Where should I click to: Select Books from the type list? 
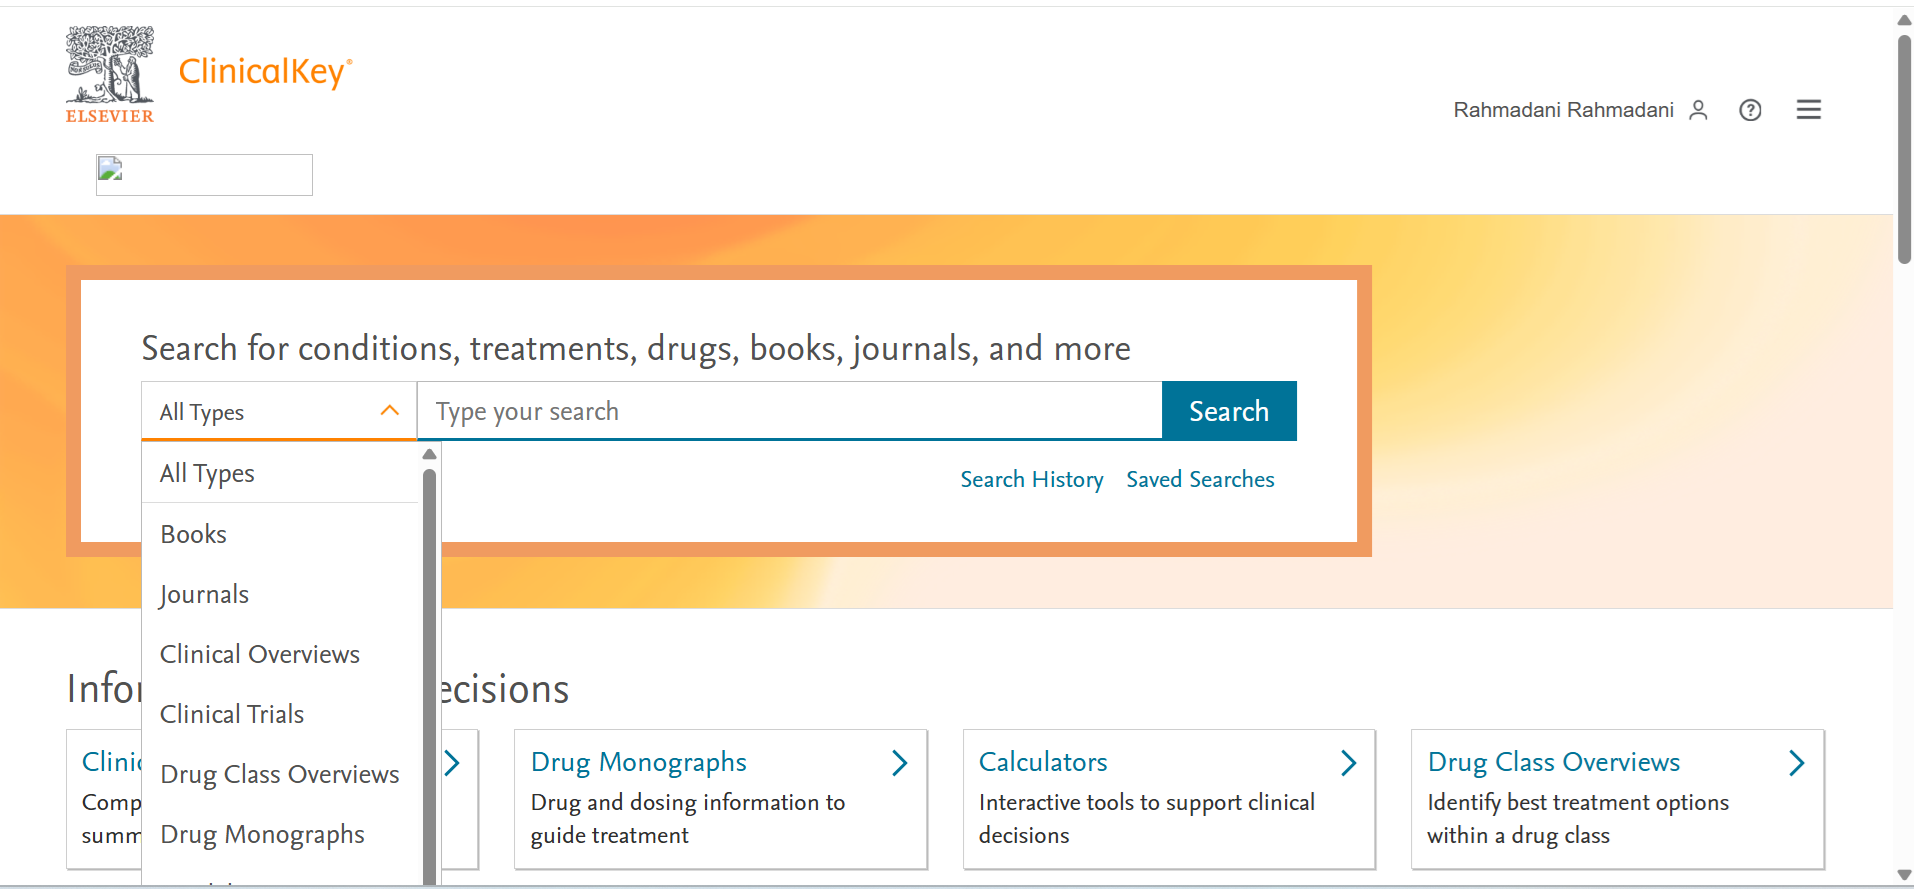[x=280, y=534]
